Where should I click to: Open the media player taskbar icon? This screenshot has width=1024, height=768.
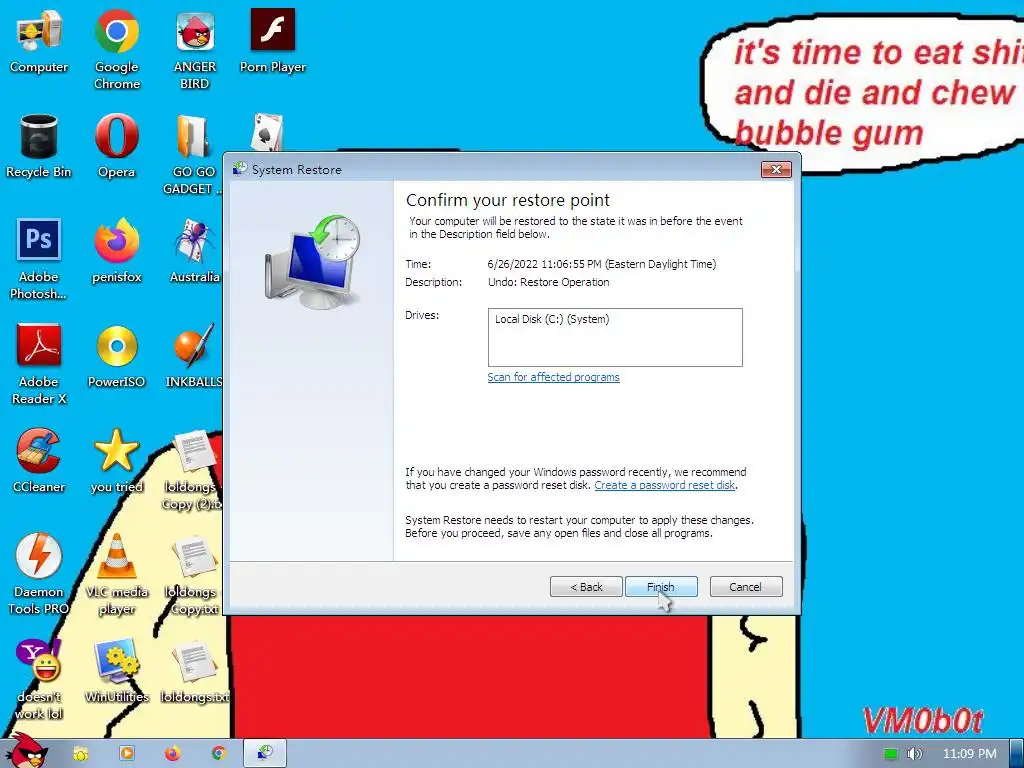click(127, 754)
